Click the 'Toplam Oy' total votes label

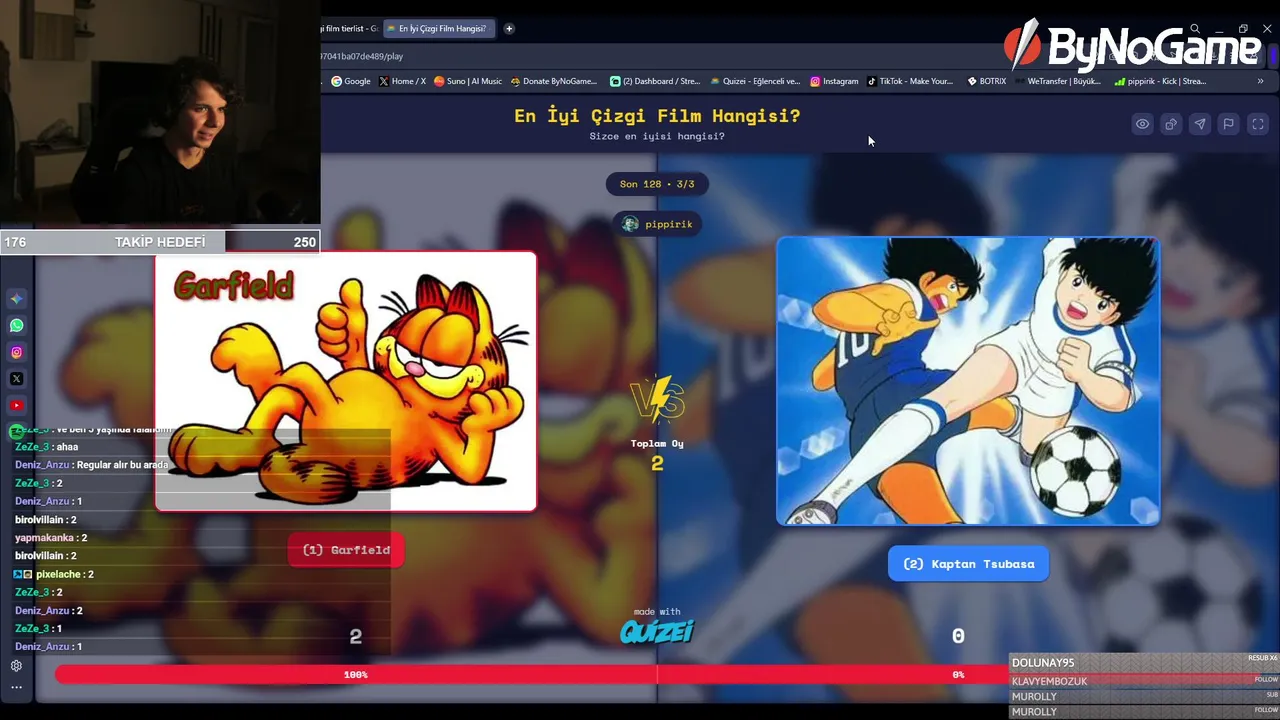[657, 443]
